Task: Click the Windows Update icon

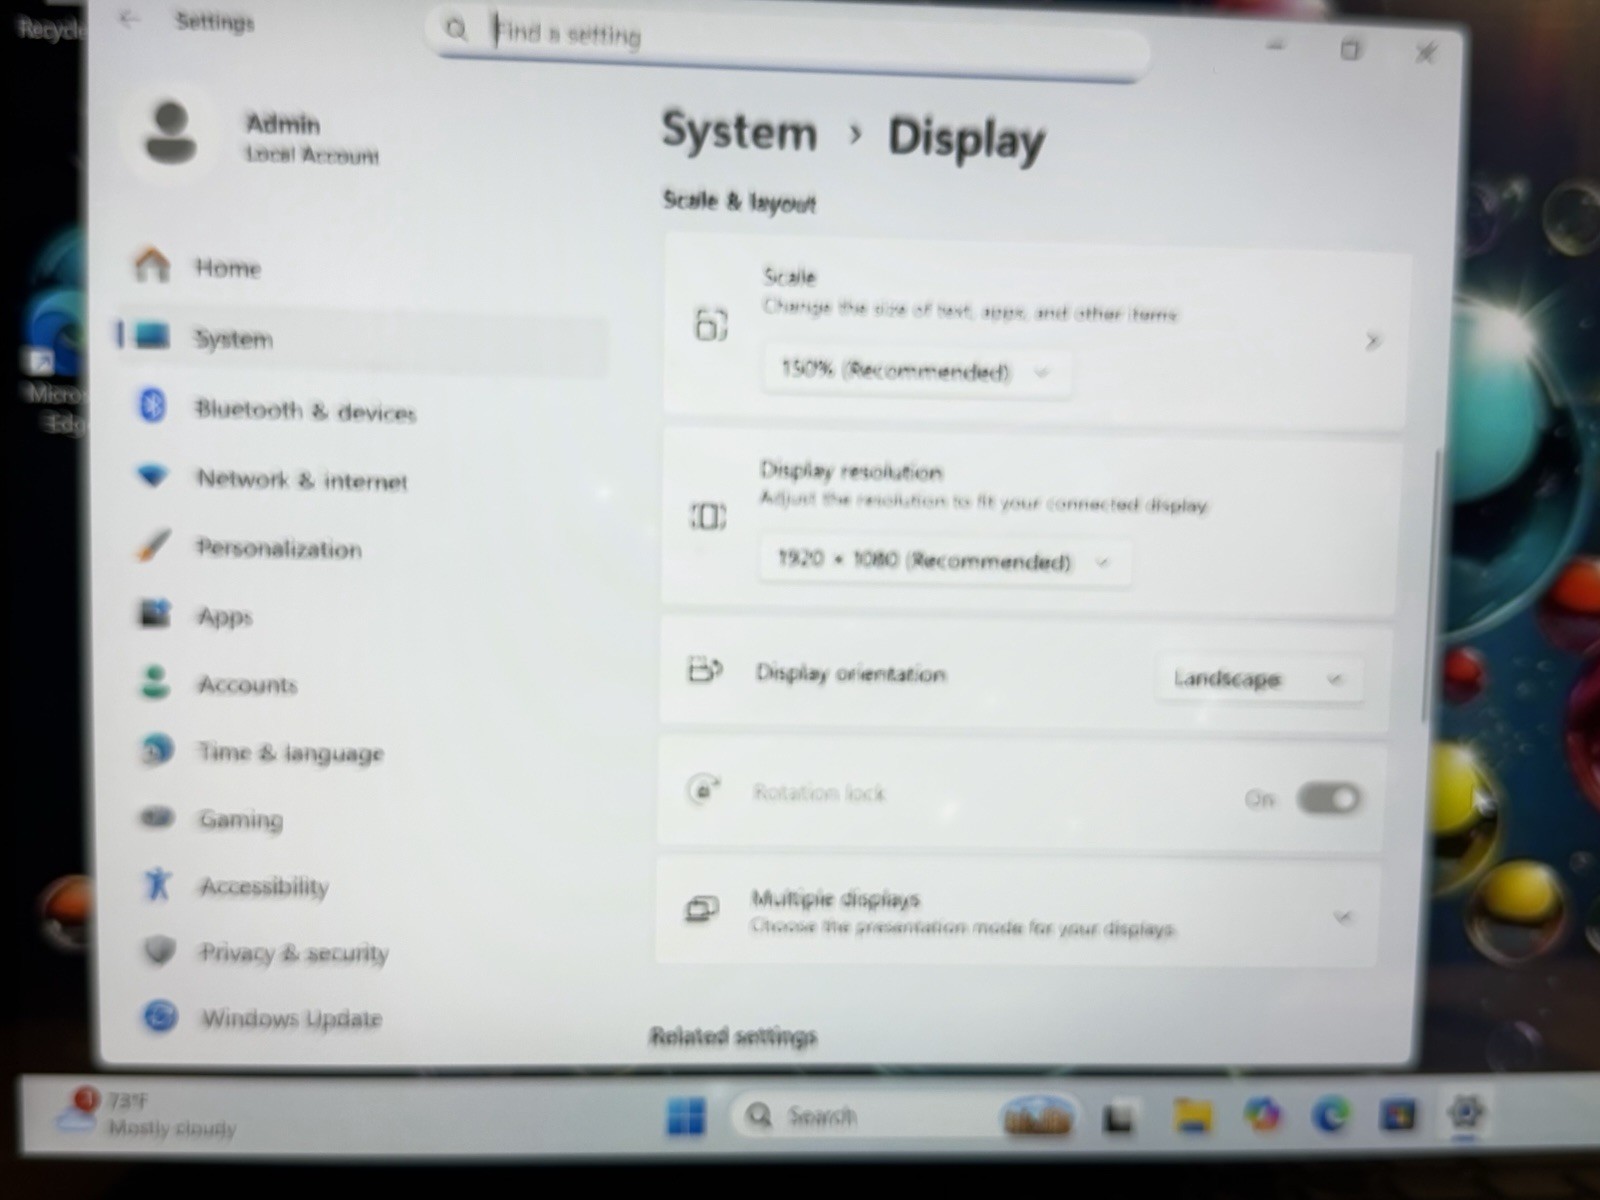Action: [x=160, y=1017]
